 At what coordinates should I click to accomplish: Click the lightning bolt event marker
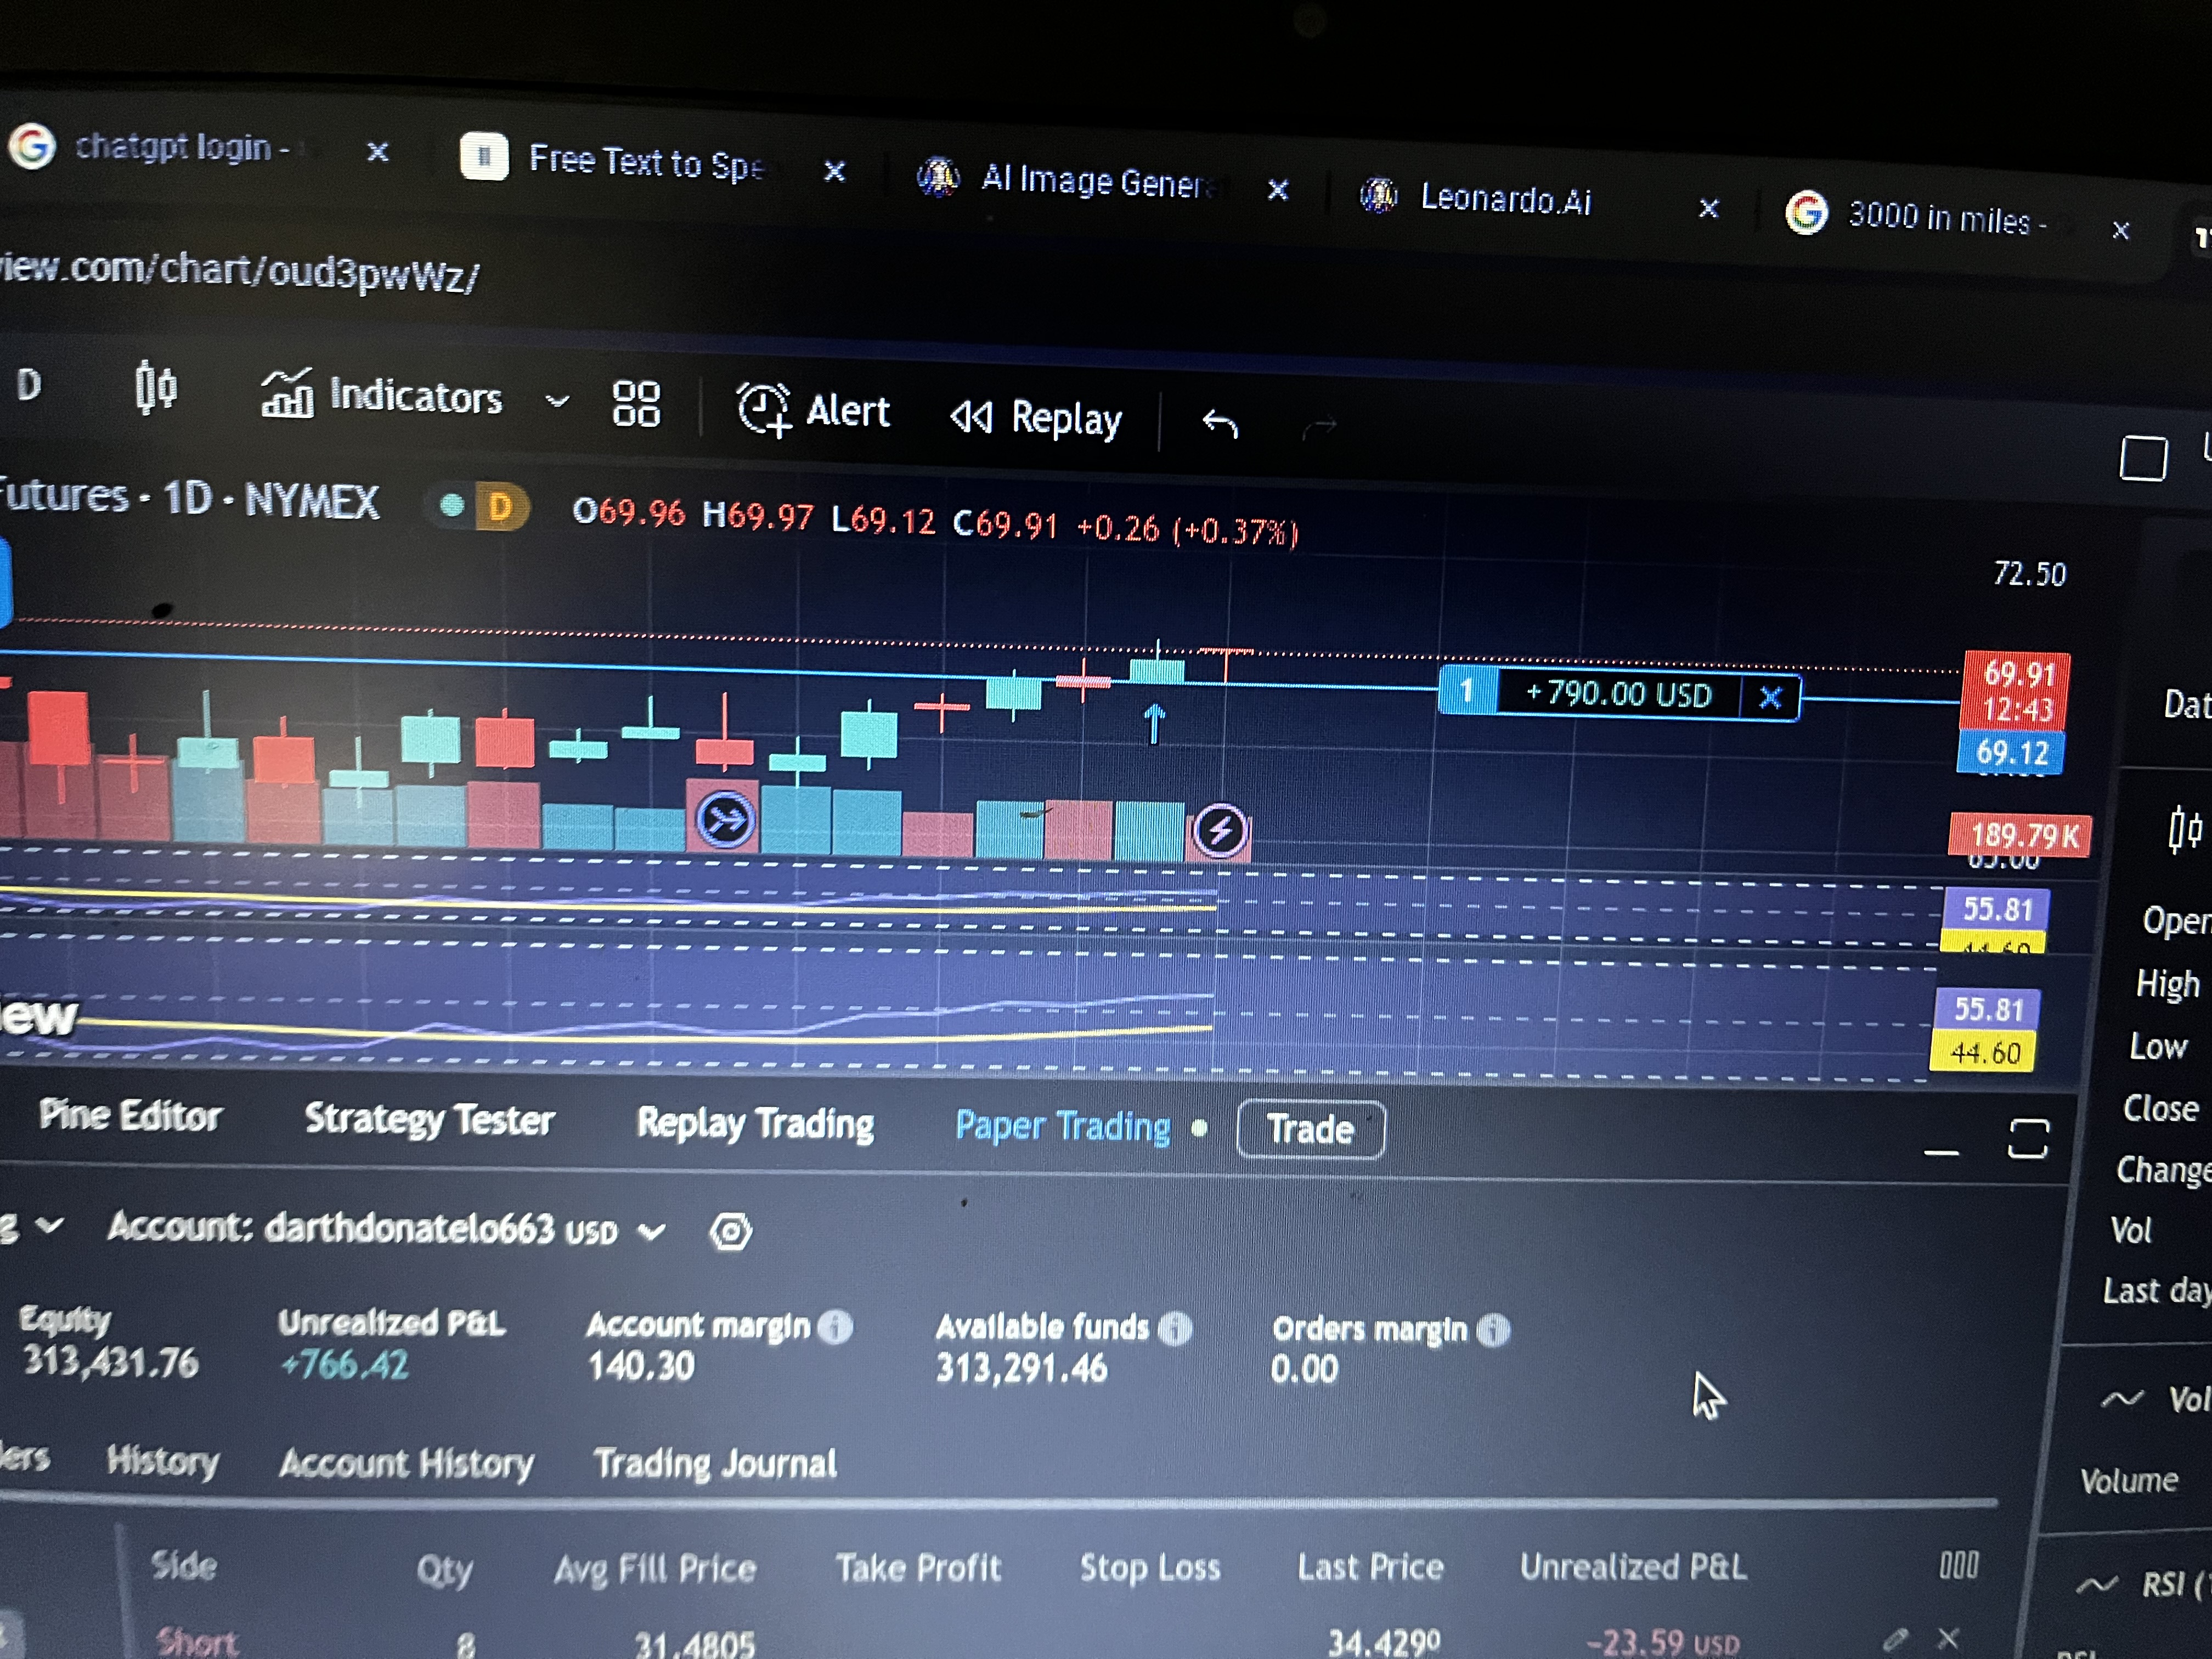click(1219, 830)
